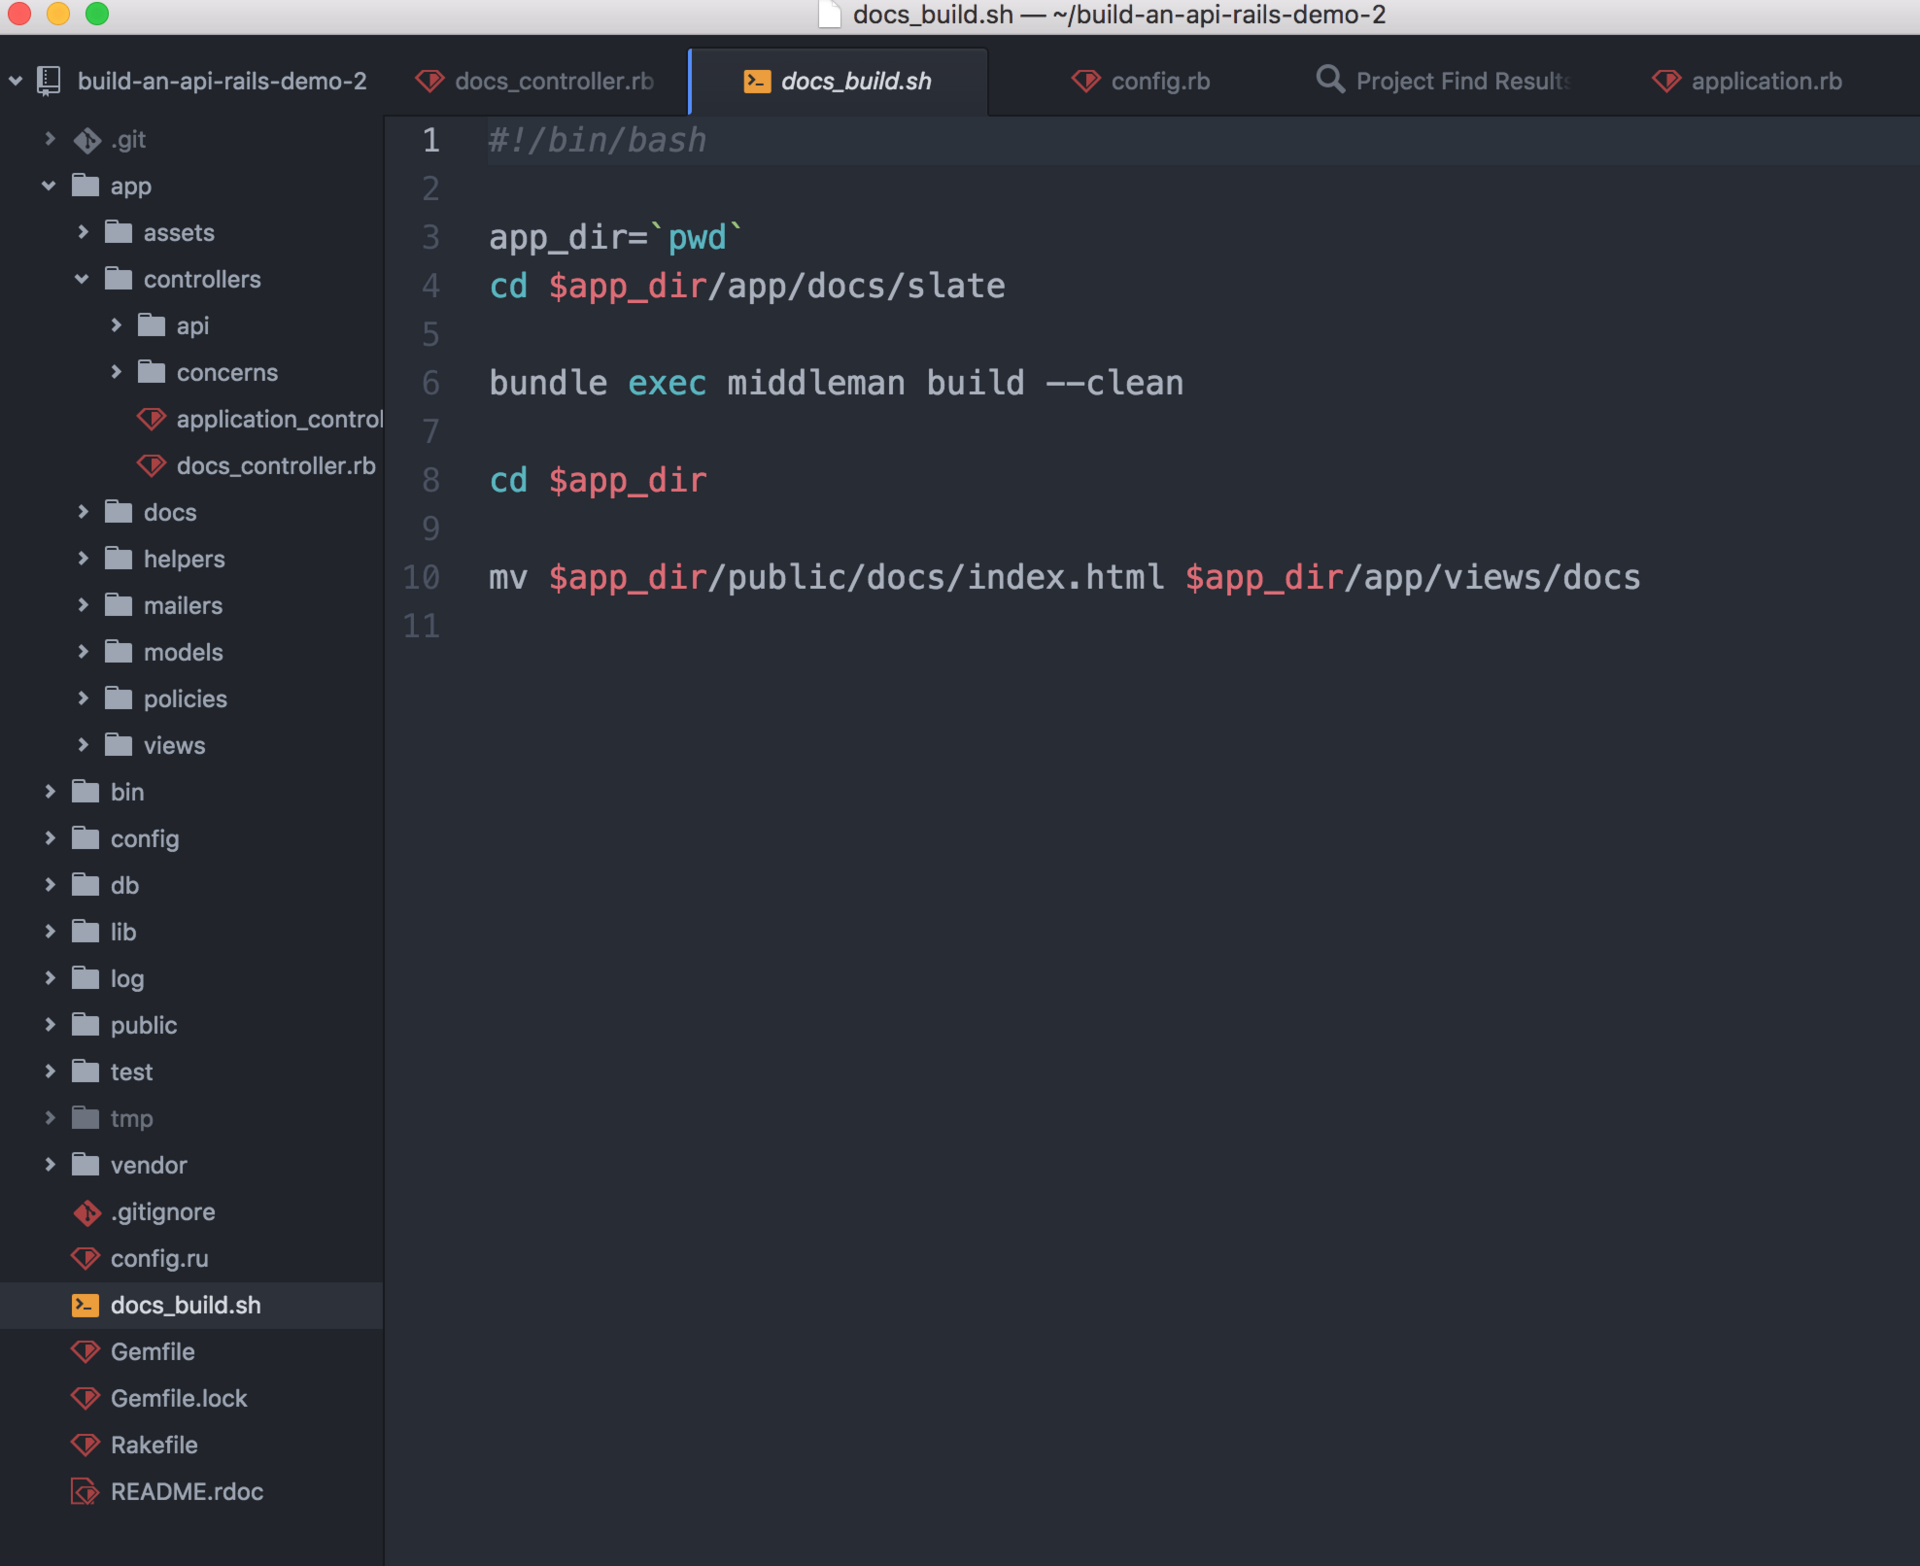Viewport: 1920px width, 1566px height.
Task: Click the public folder icon
Action: [86, 1025]
